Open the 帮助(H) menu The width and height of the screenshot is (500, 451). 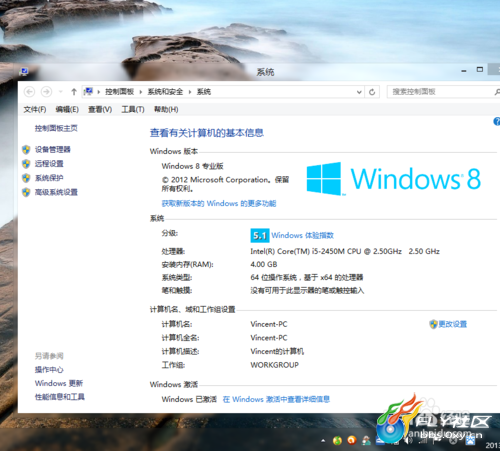[166, 109]
